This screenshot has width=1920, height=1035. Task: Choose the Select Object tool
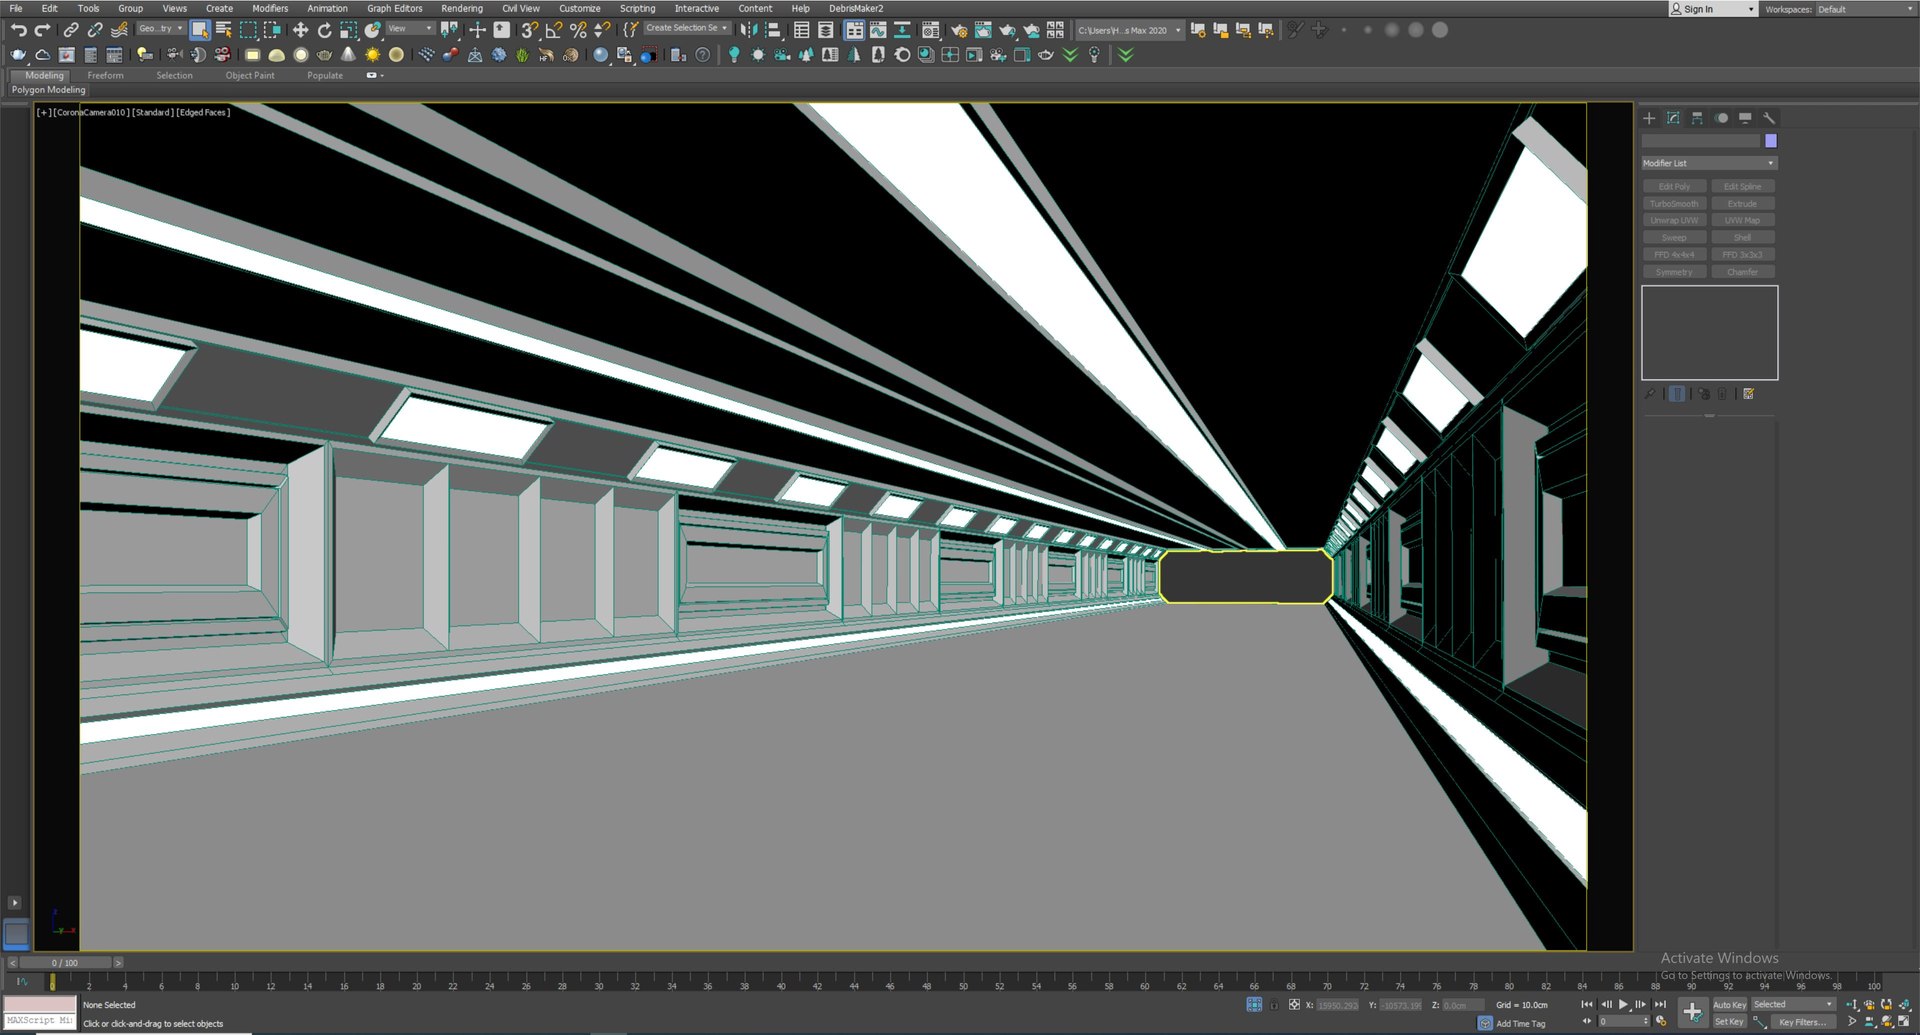click(200, 30)
